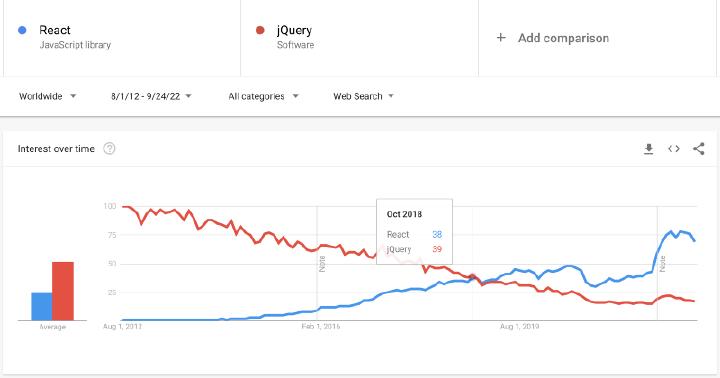Open the Worldwide region dropdown
Viewport: 720px width, 378px height.
(47, 96)
